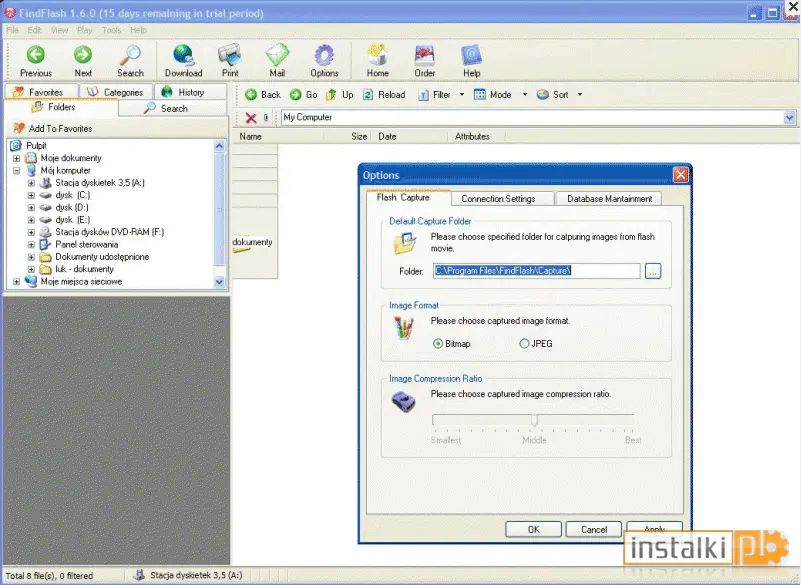The image size is (801, 585).
Task: Open the Categories side tab
Action: point(116,92)
